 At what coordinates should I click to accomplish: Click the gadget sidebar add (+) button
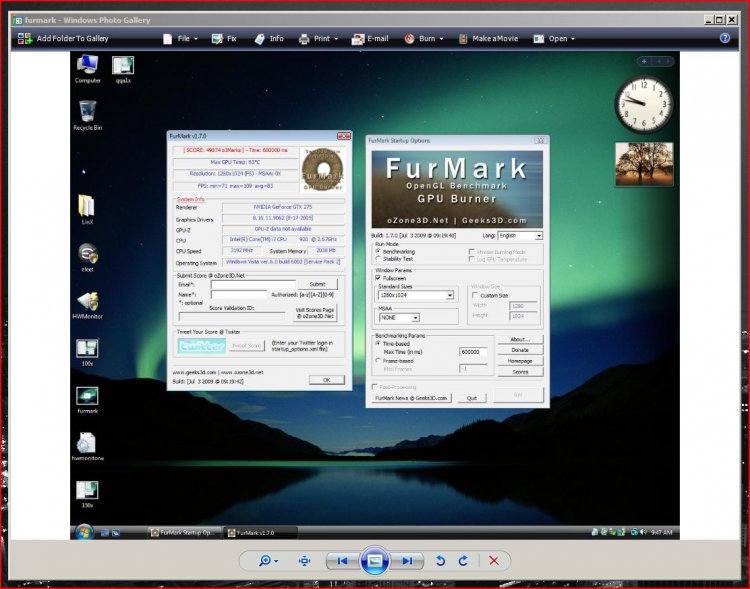point(644,61)
